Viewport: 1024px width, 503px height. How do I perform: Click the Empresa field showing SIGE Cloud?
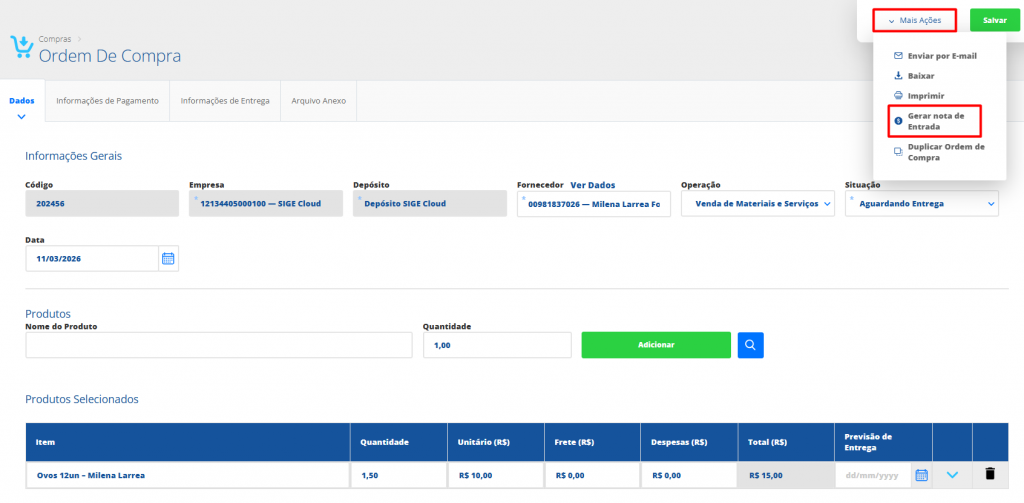tap(266, 204)
